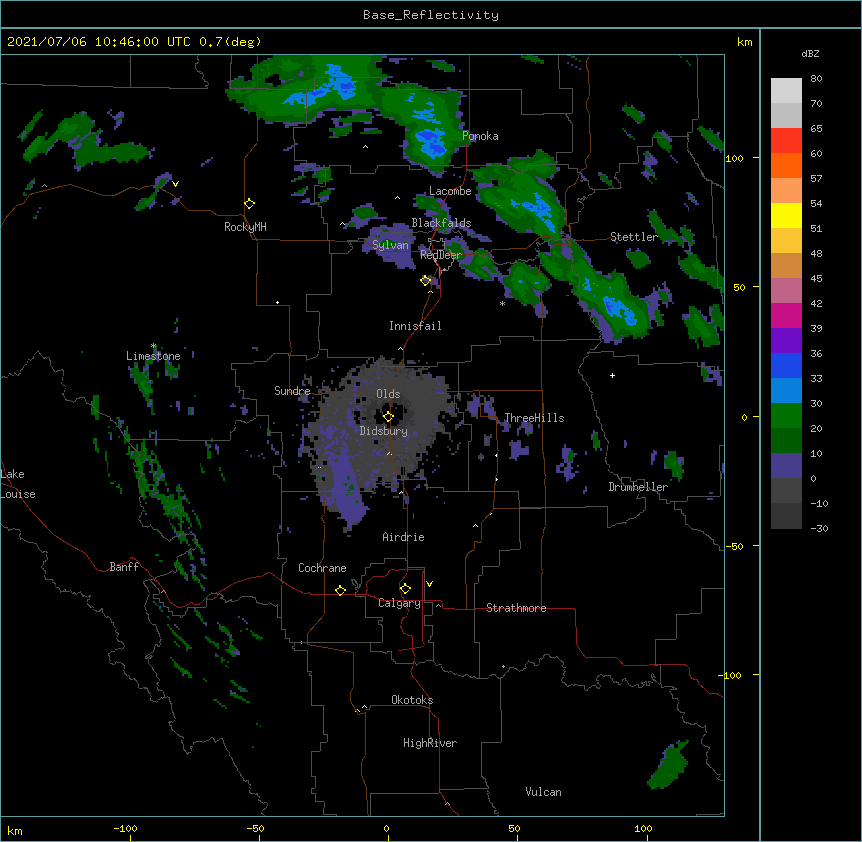Click the Stettler city label

pyautogui.click(x=634, y=237)
